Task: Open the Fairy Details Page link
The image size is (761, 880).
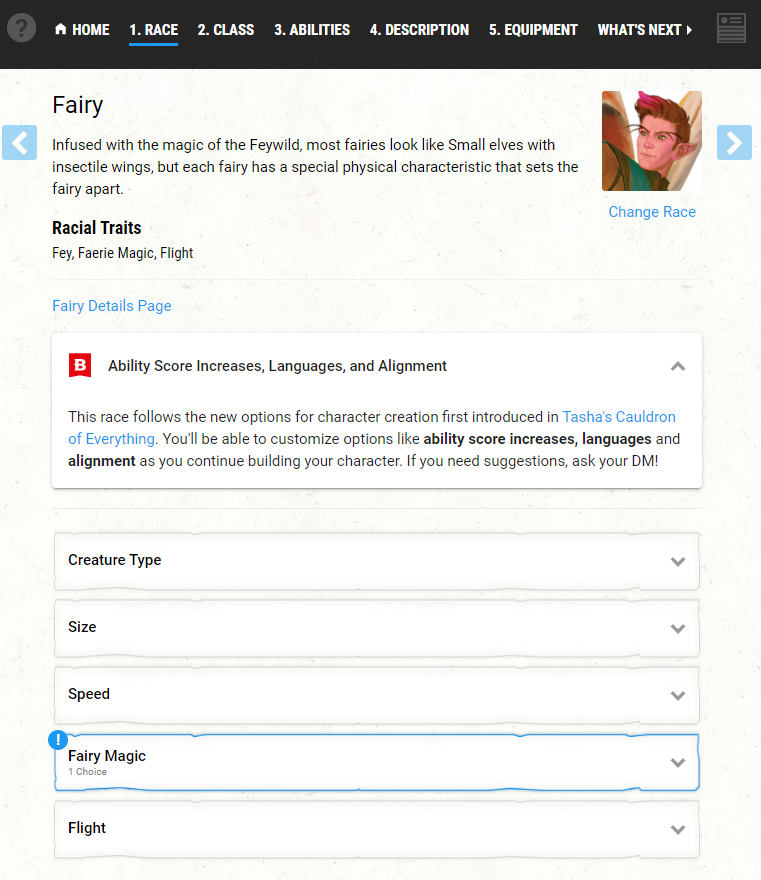Action: tap(112, 306)
